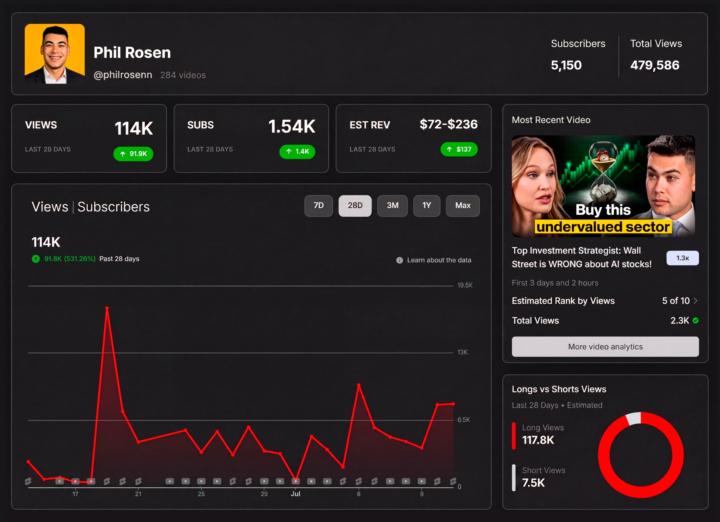Click the green circle icon next to 91.8K change
This screenshot has height=522, width=720.
click(35, 259)
